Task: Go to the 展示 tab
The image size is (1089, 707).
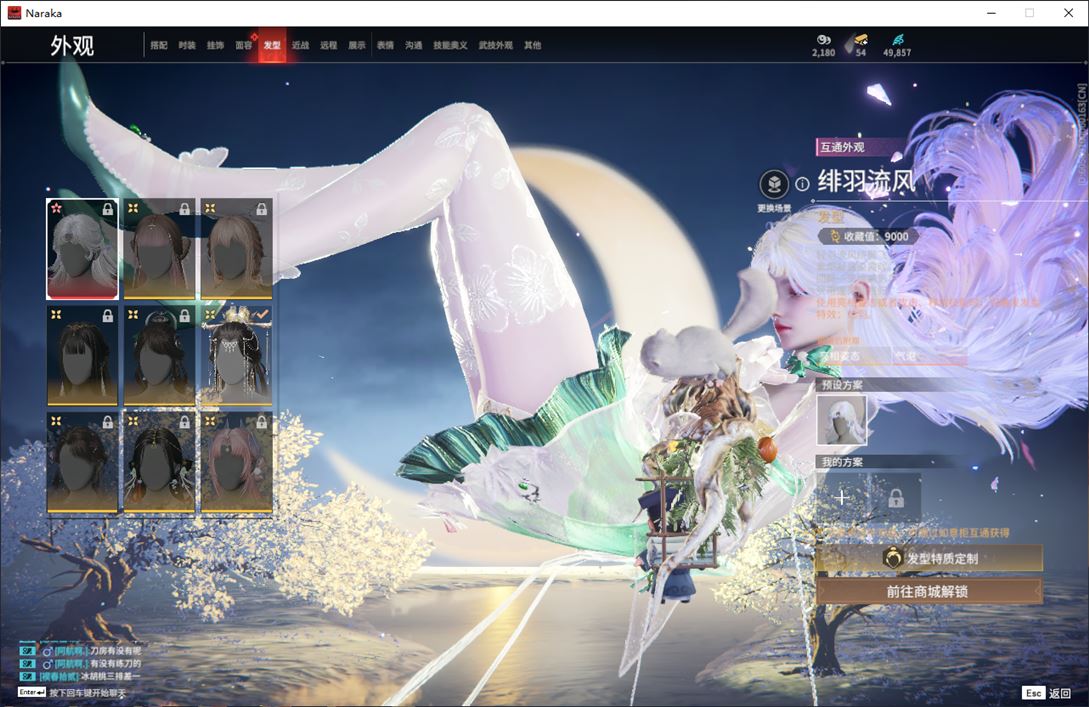Action: click(357, 45)
